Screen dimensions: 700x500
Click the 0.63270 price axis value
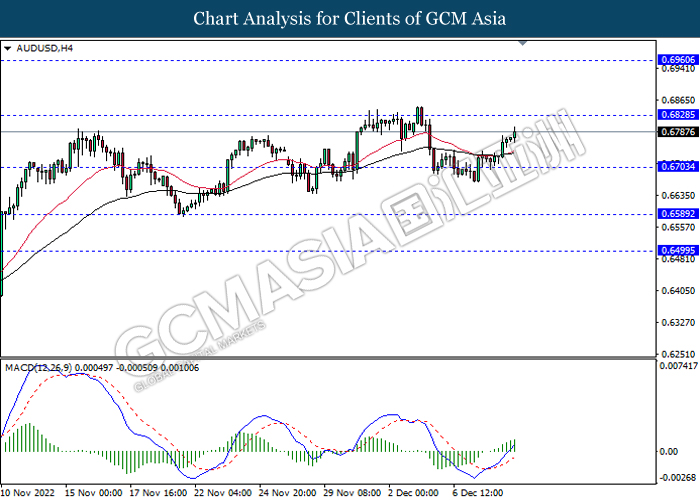tap(678, 322)
